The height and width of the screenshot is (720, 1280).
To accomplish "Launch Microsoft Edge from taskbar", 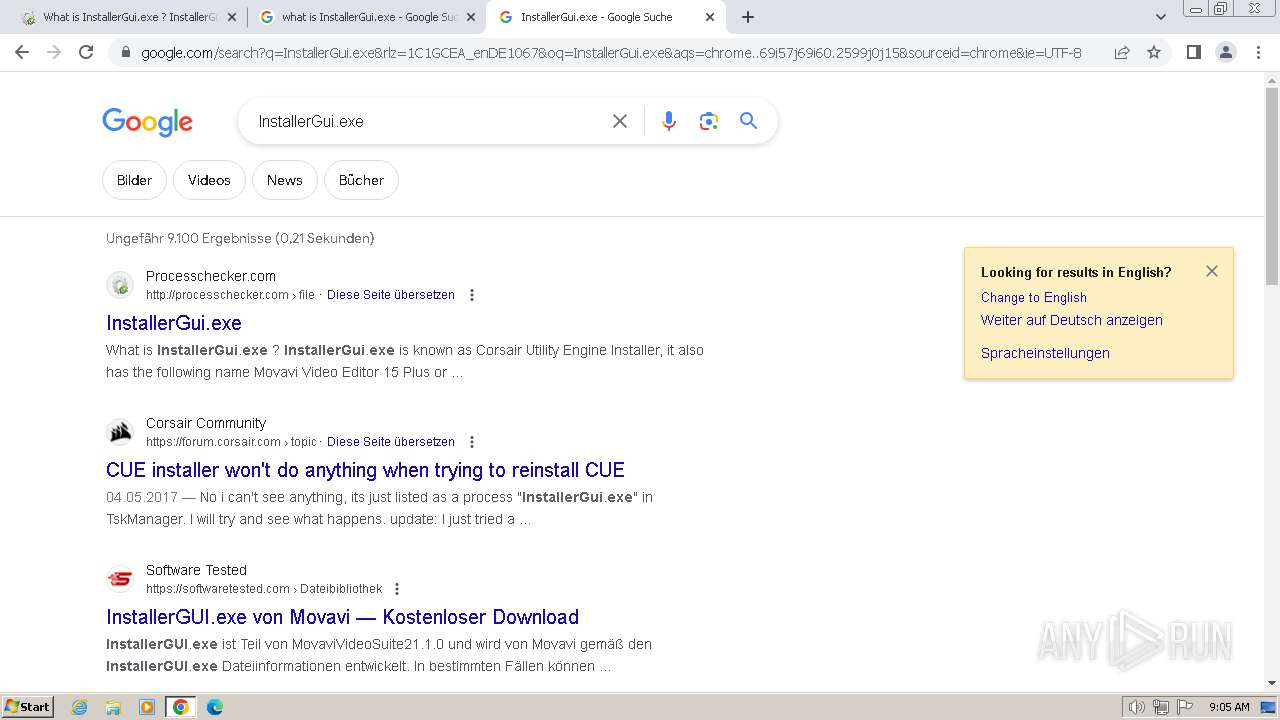I will click(214, 707).
